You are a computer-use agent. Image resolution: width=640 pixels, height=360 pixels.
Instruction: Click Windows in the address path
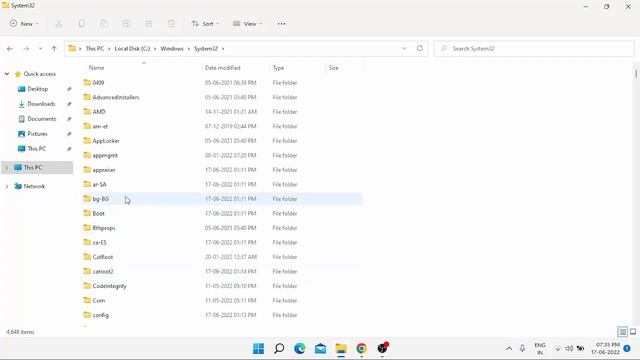(172, 49)
